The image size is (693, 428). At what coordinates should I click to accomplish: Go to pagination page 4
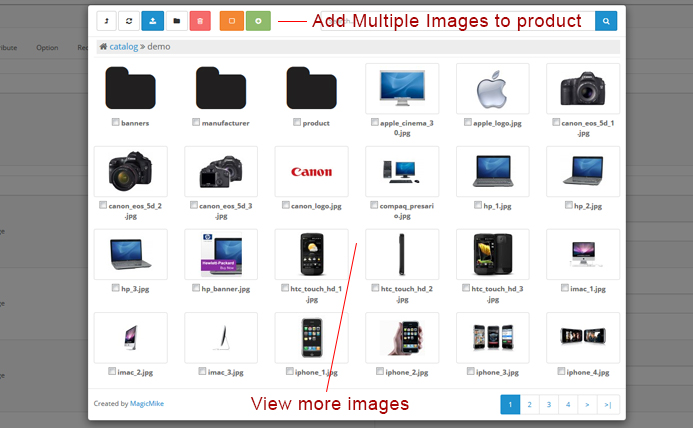tap(568, 404)
